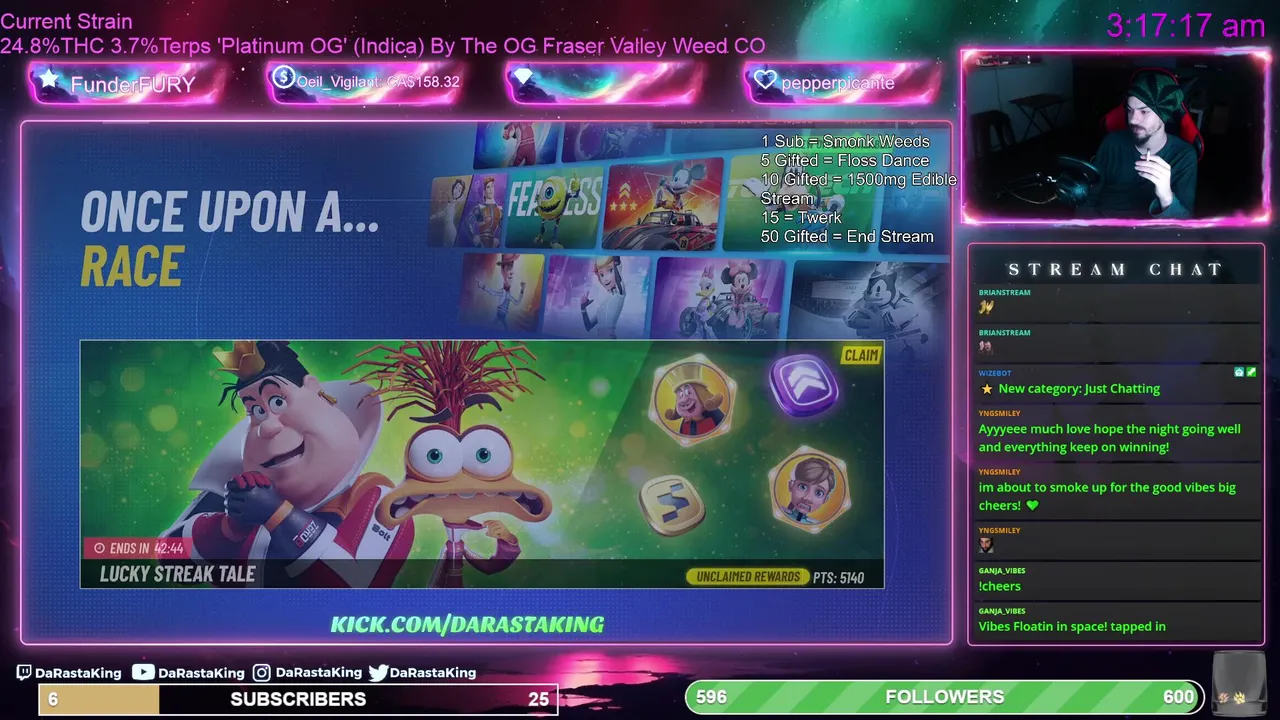The height and width of the screenshot is (720, 1280).
Task: Click 'ONCE UPON A... RACE' title
Action: click(230, 239)
